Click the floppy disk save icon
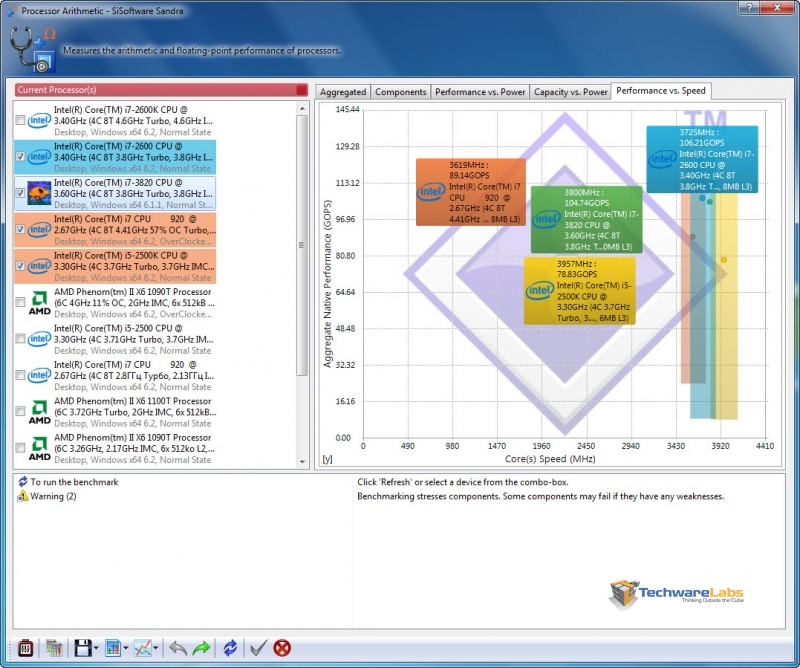 83,648
